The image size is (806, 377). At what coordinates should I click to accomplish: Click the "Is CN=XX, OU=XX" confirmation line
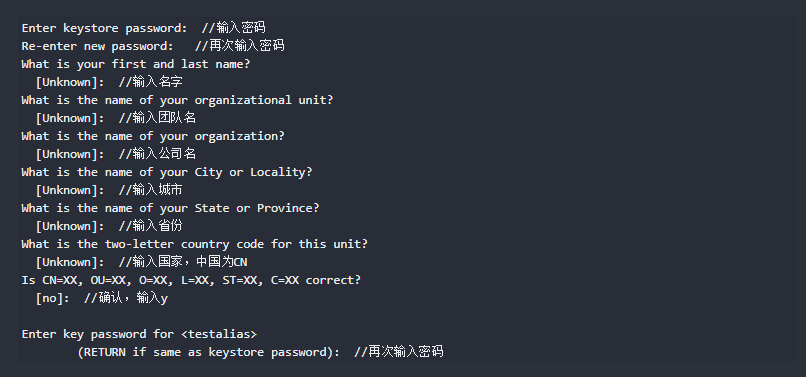(191, 280)
